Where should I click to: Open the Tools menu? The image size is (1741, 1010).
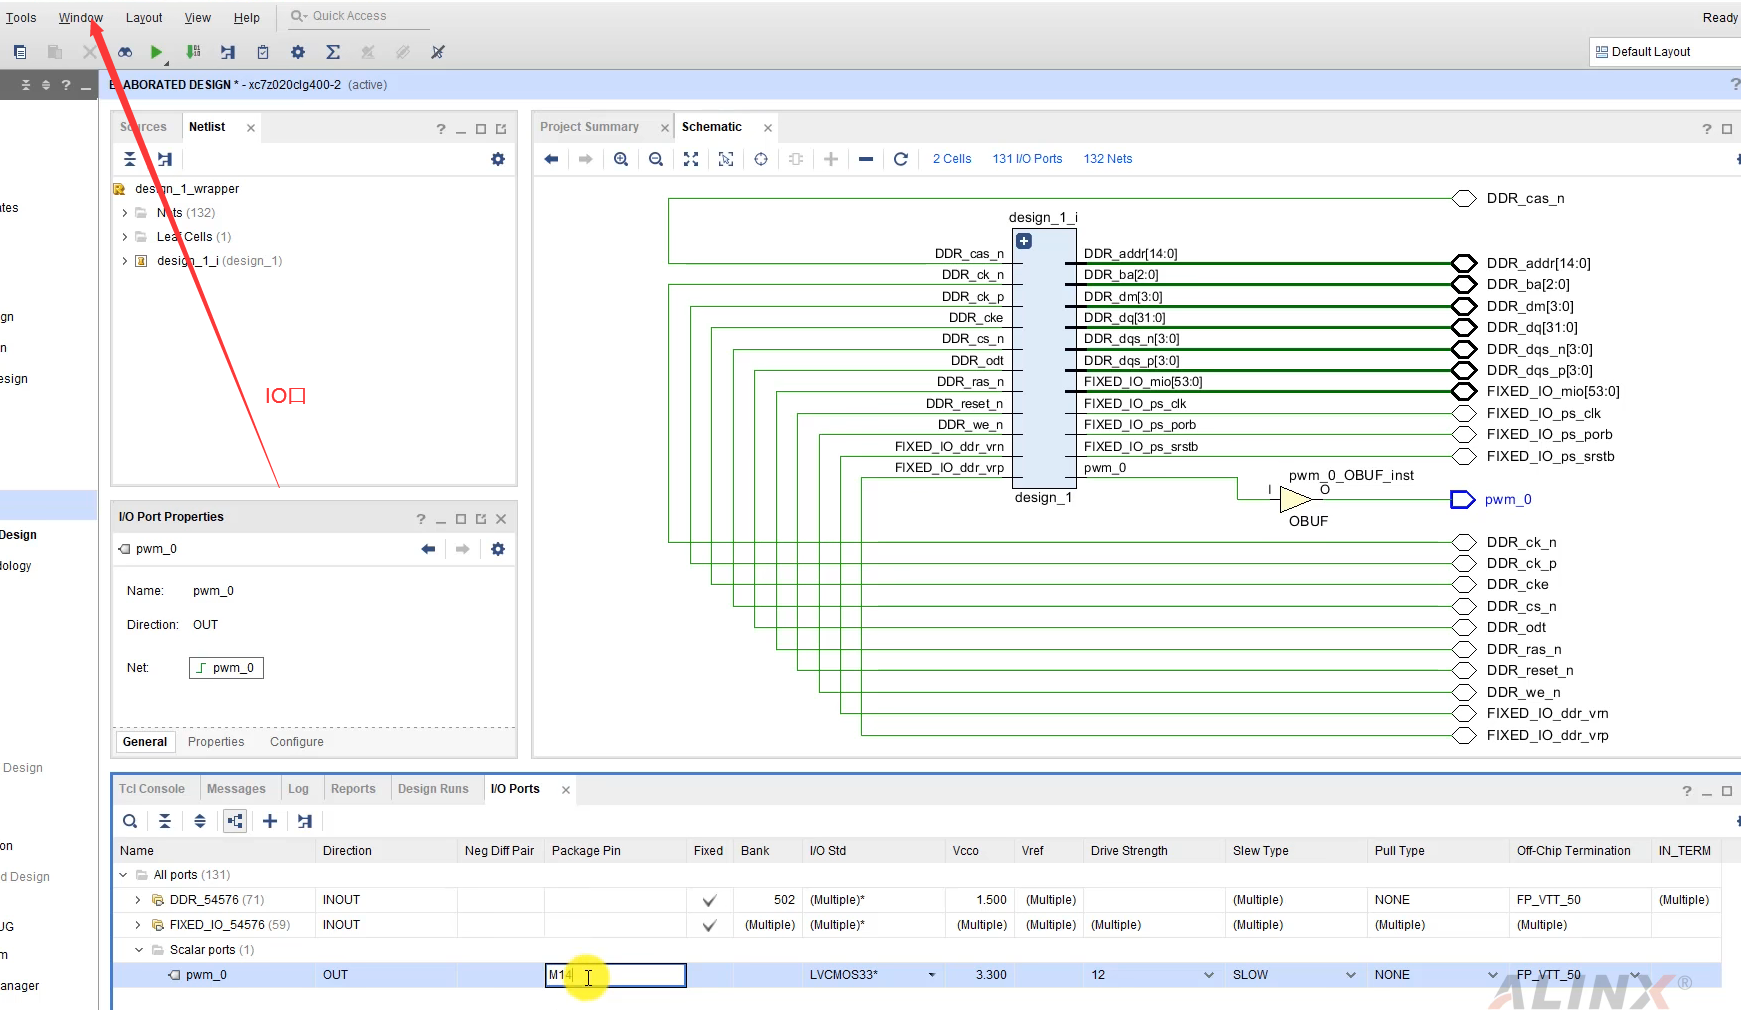tap(21, 18)
